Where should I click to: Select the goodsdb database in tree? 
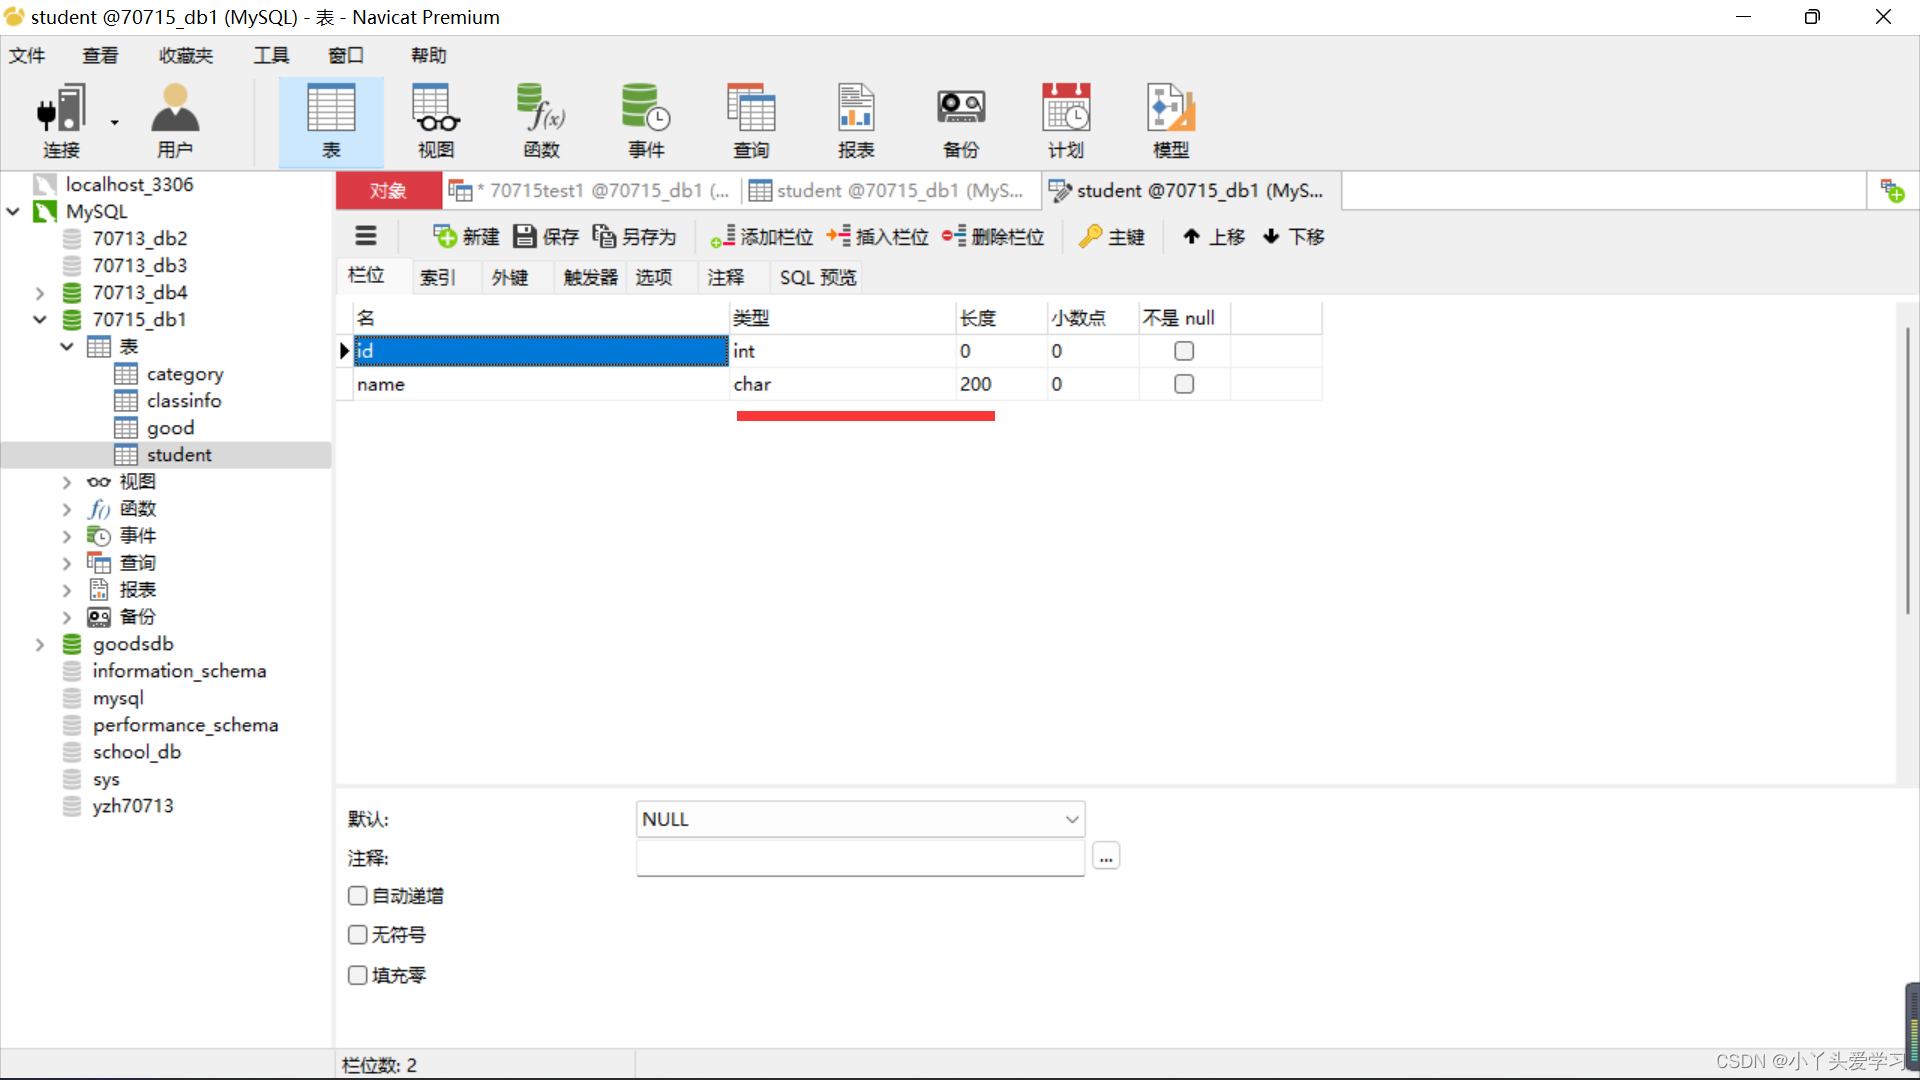[133, 644]
